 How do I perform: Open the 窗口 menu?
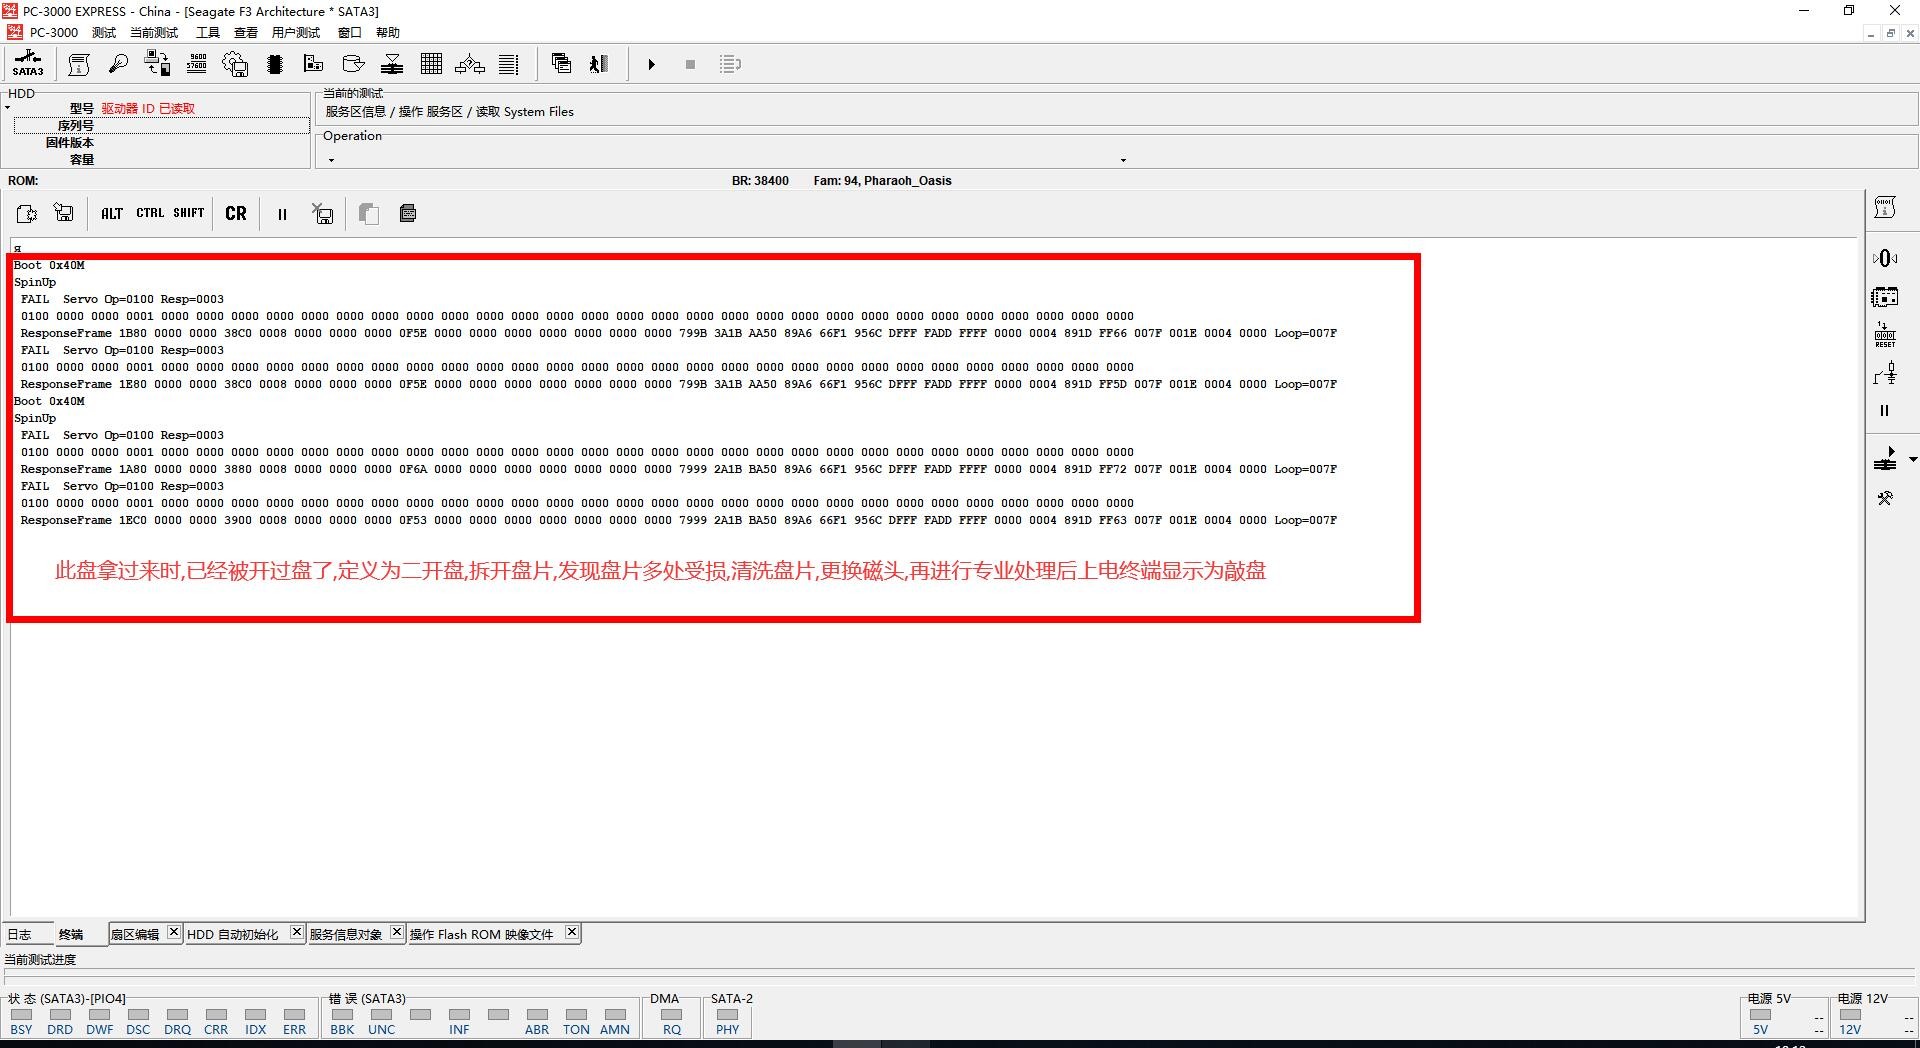tap(350, 32)
